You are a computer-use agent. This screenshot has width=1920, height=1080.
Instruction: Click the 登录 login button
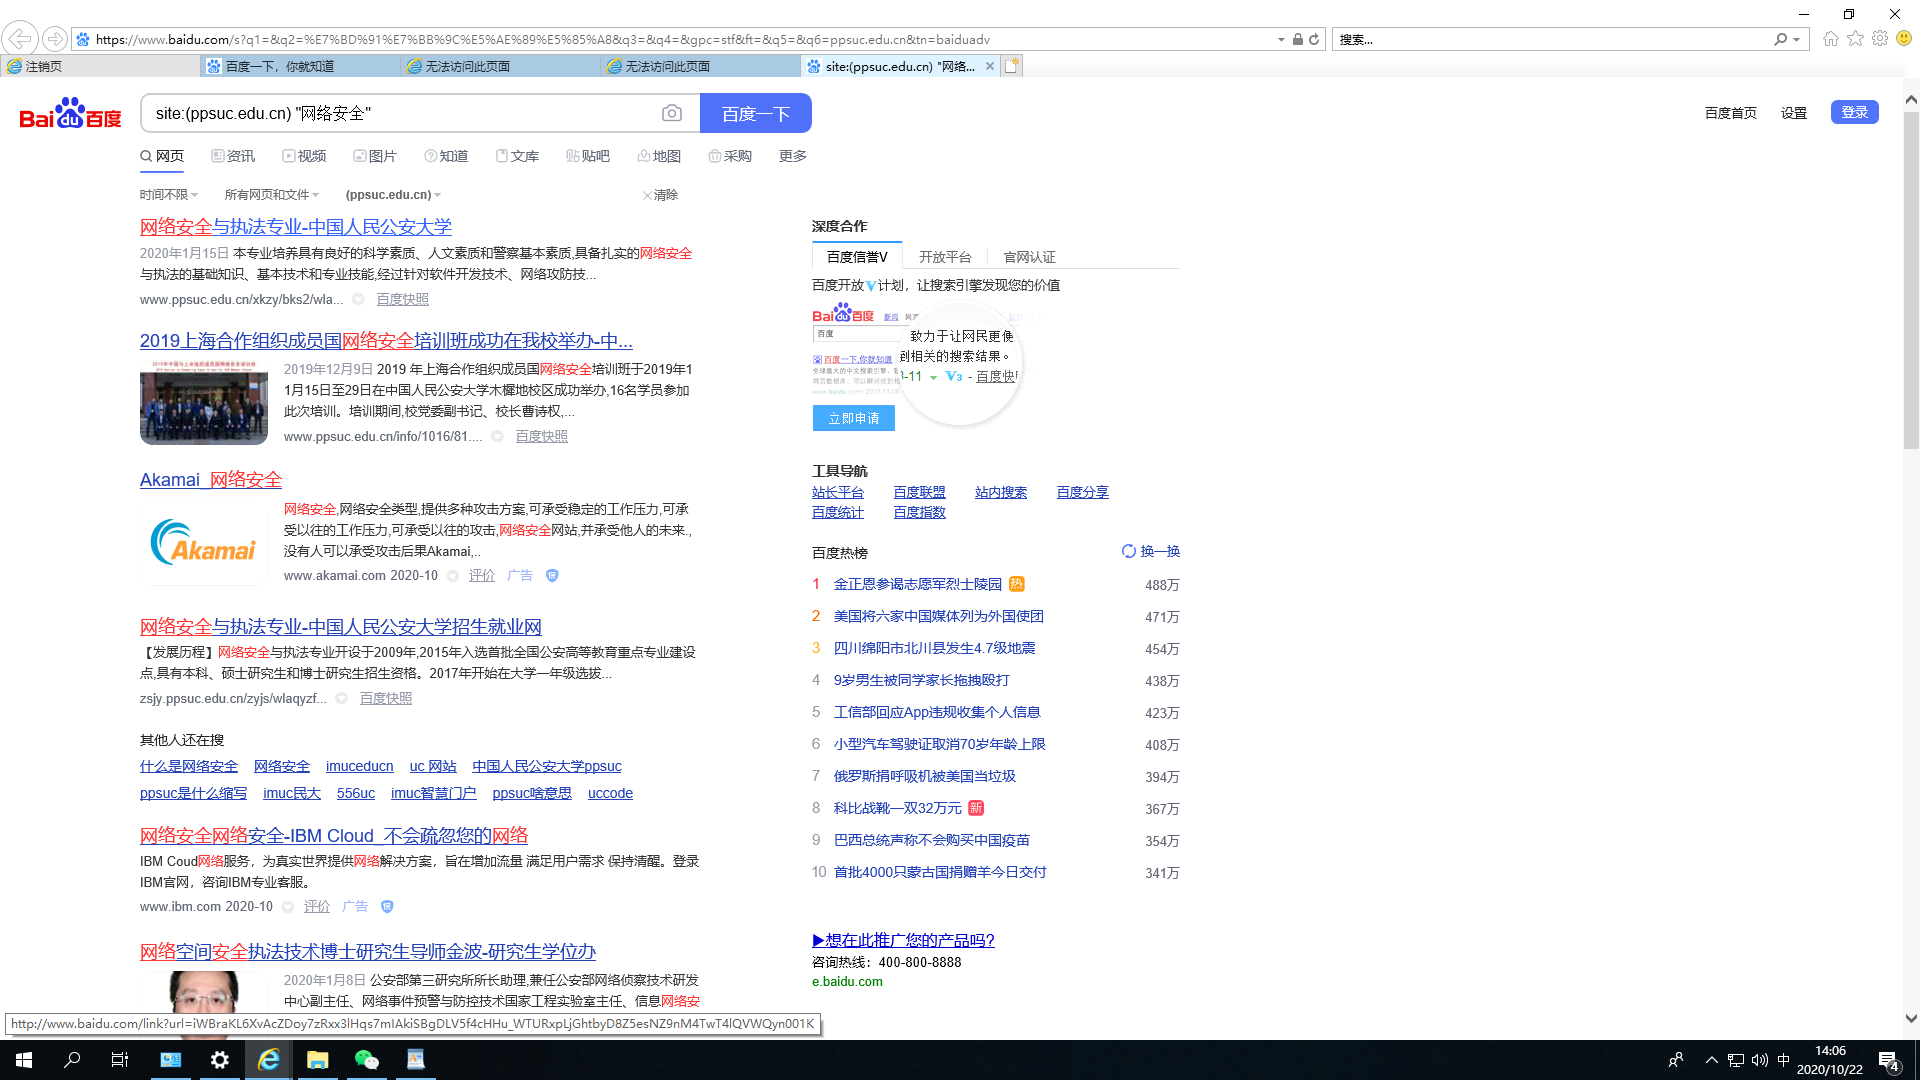[1854, 112]
